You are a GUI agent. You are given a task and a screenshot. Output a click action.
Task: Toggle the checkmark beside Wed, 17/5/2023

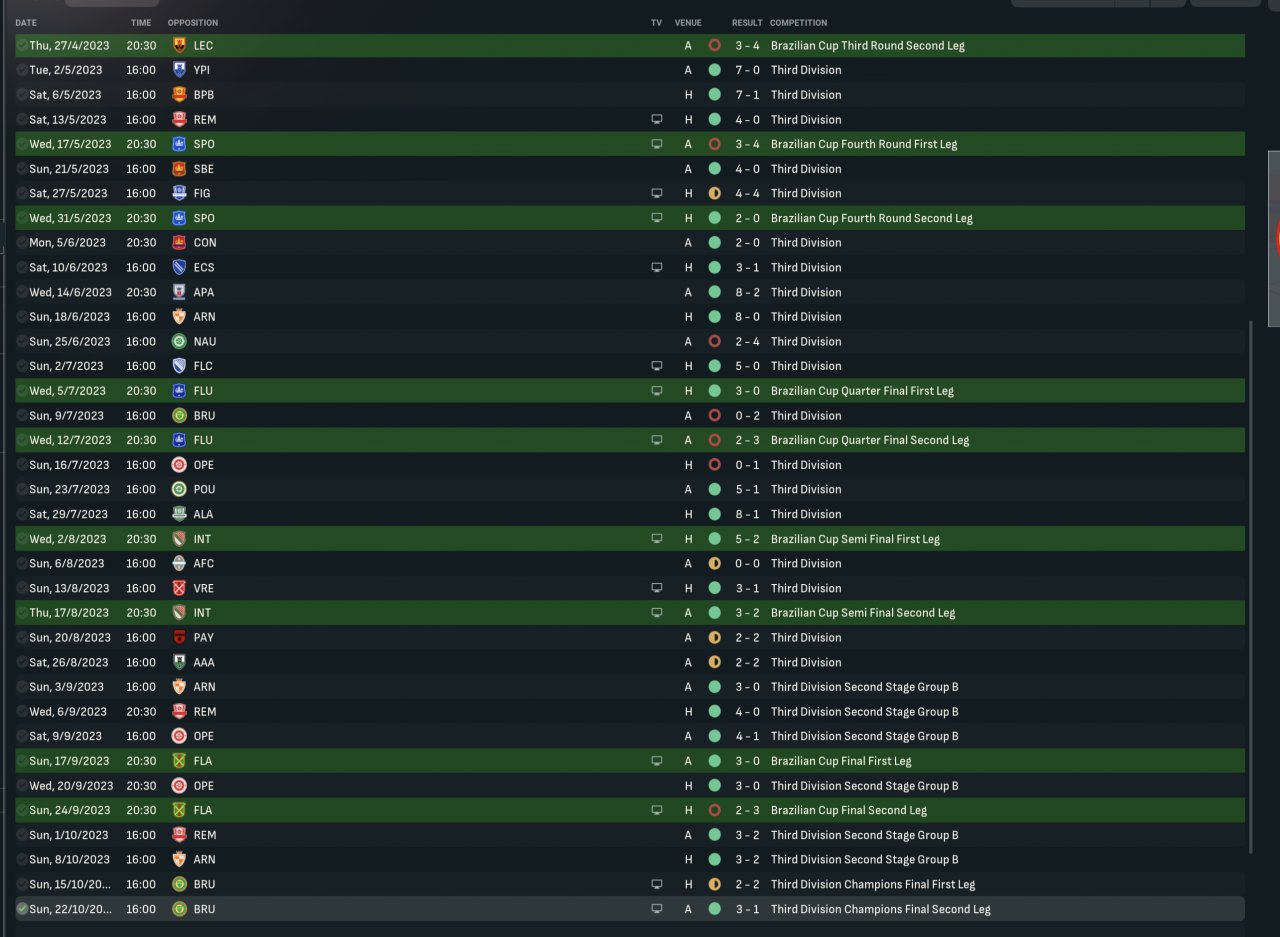[x=22, y=144]
